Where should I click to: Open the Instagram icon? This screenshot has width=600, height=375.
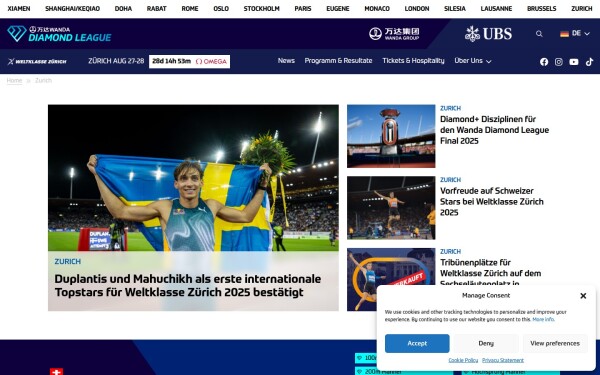(559, 62)
